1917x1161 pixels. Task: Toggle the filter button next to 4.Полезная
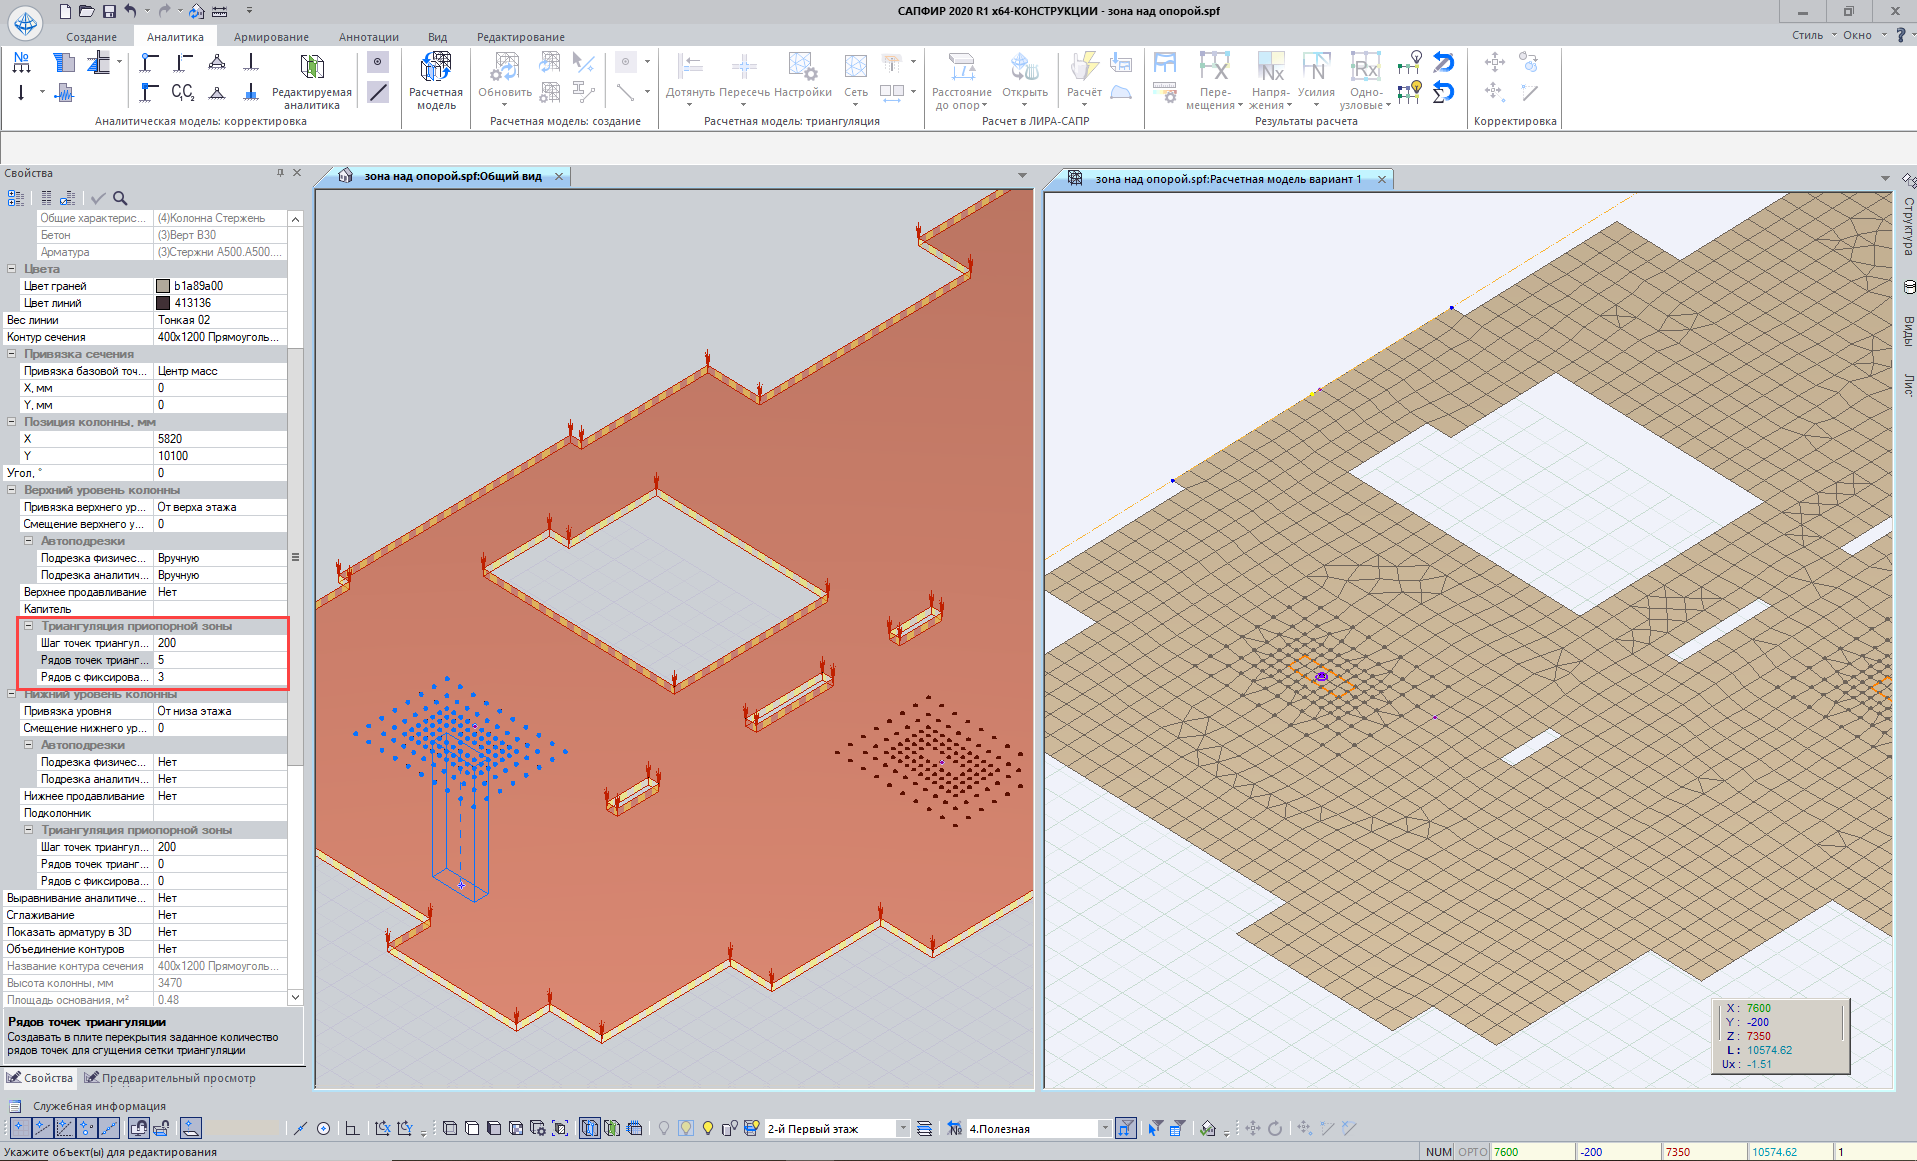tap(1126, 1129)
